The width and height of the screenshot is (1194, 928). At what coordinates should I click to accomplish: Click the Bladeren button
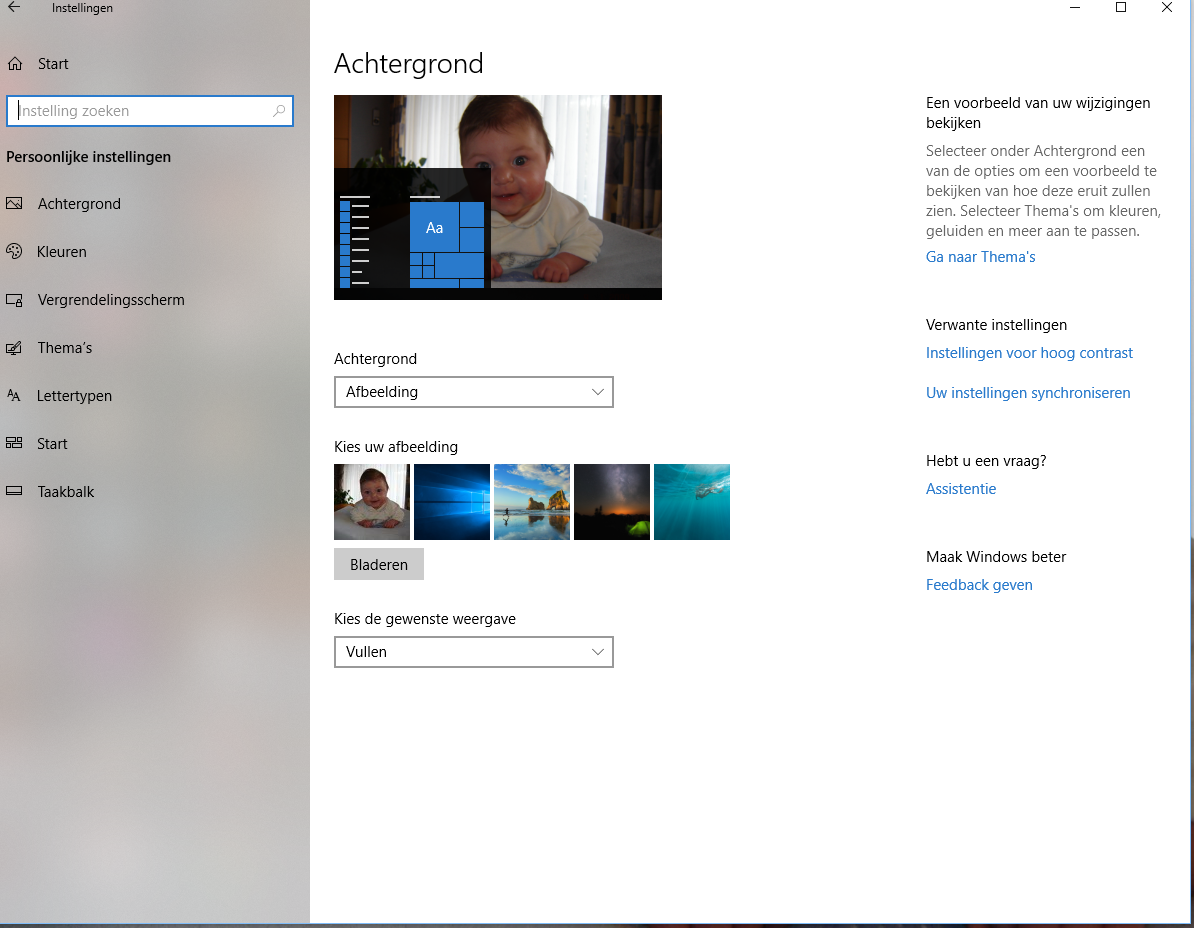pos(378,564)
